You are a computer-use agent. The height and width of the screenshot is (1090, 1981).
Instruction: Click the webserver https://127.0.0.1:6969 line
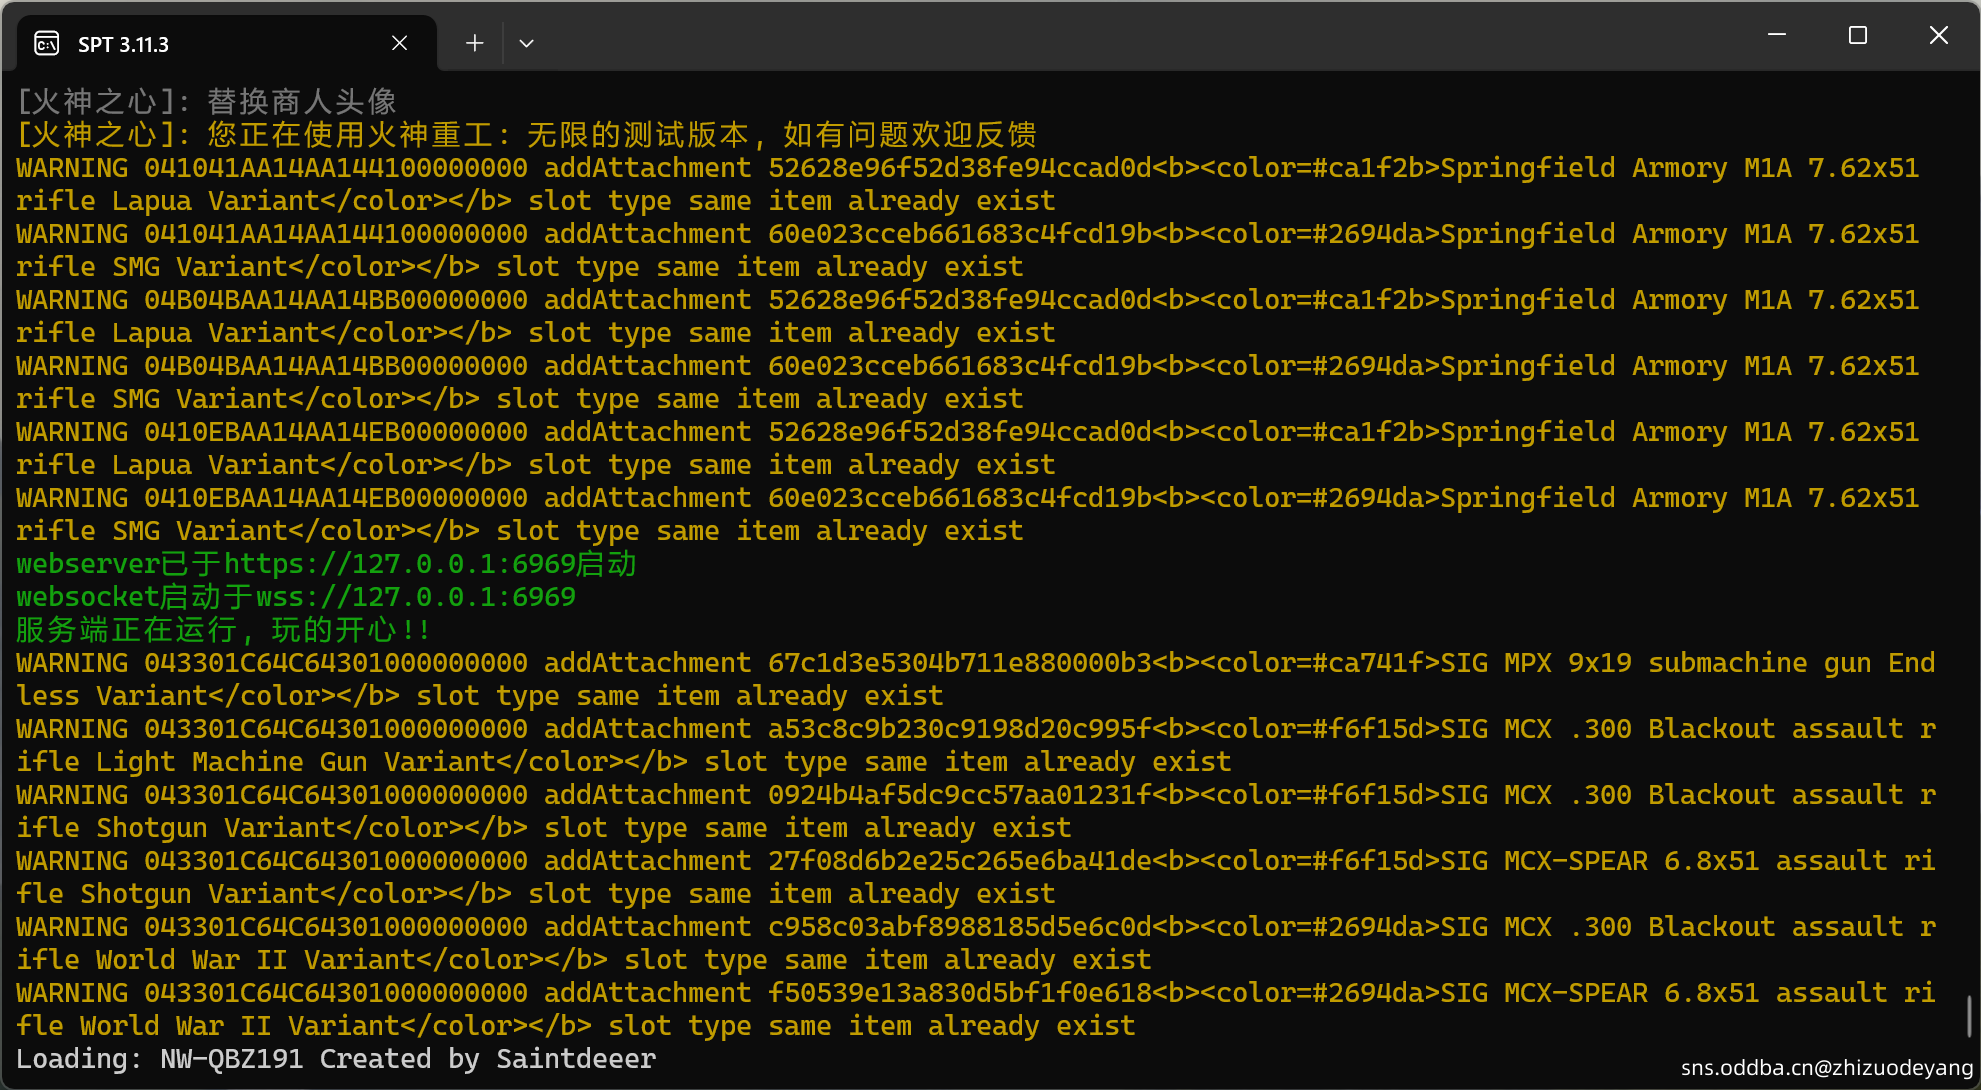coord(326,564)
